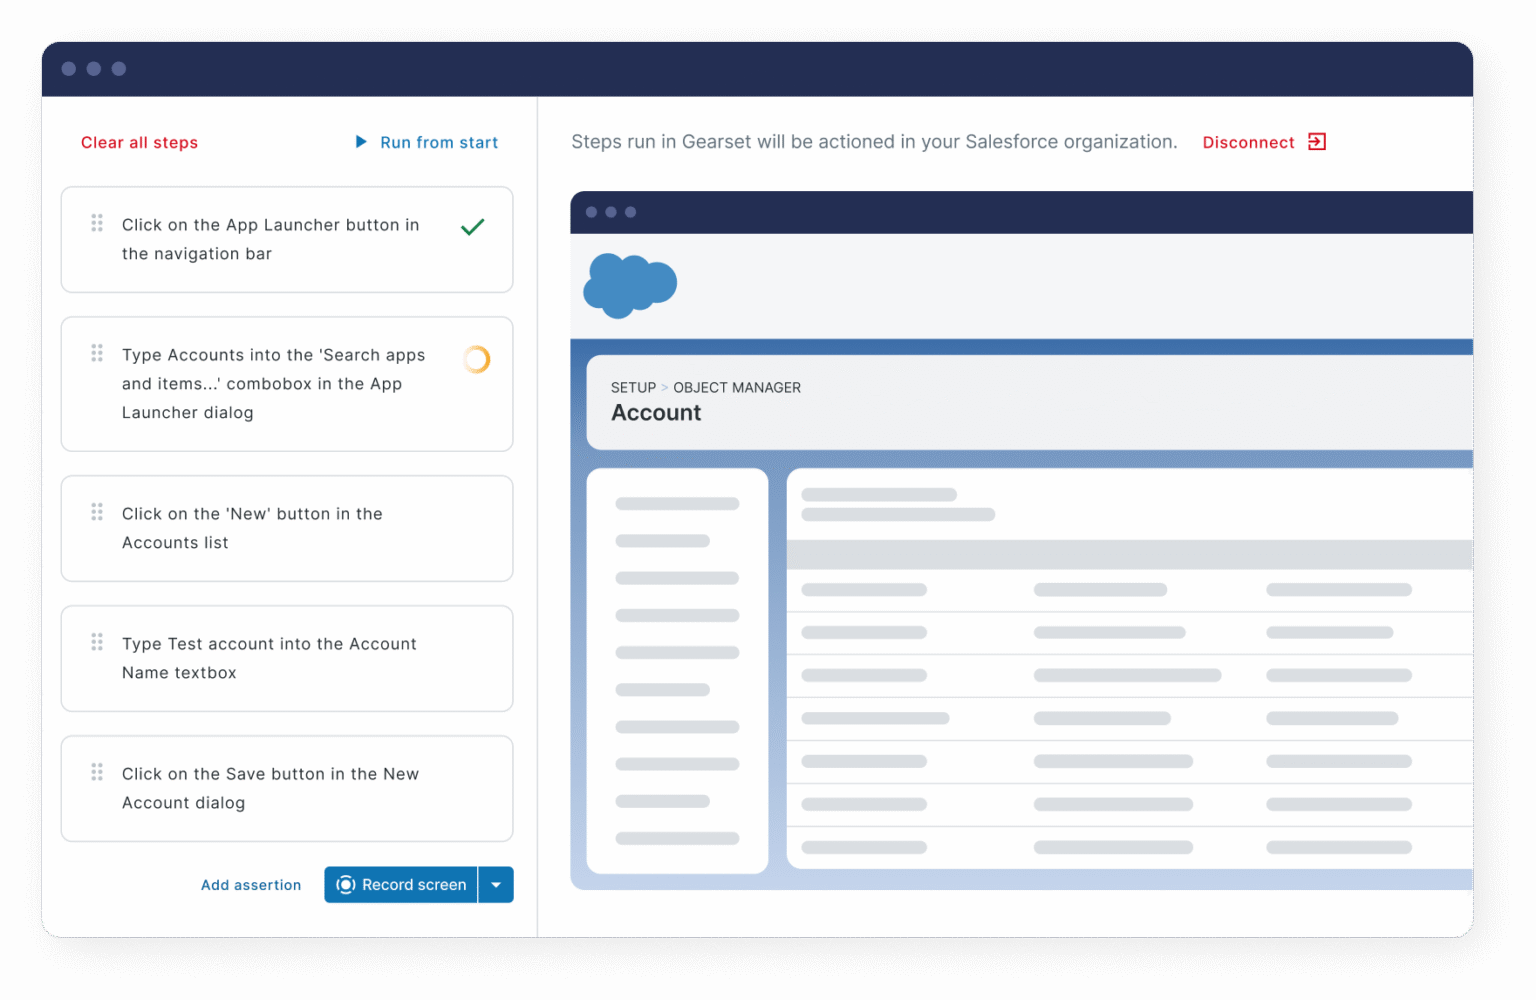Click the Account page heading
This screenshot has width=1536, height=1000.
[x=656, y=413]
